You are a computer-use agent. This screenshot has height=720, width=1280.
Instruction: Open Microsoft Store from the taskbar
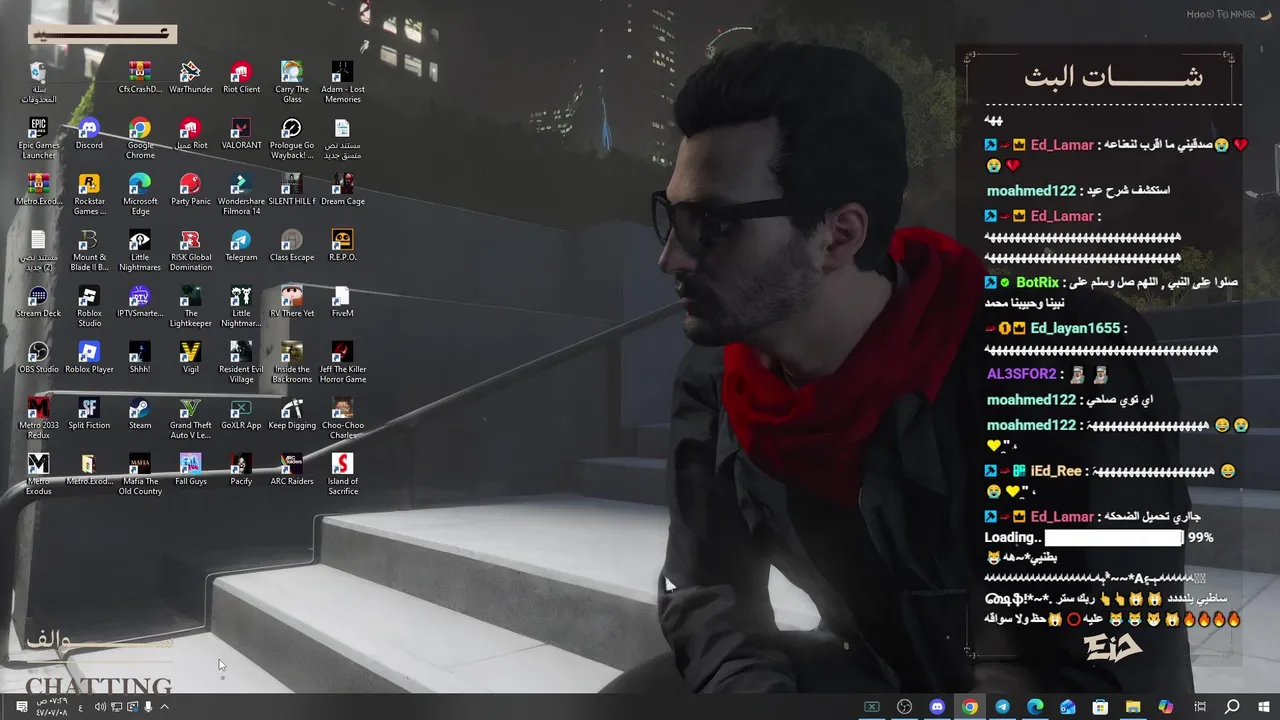click(1100, 707)
